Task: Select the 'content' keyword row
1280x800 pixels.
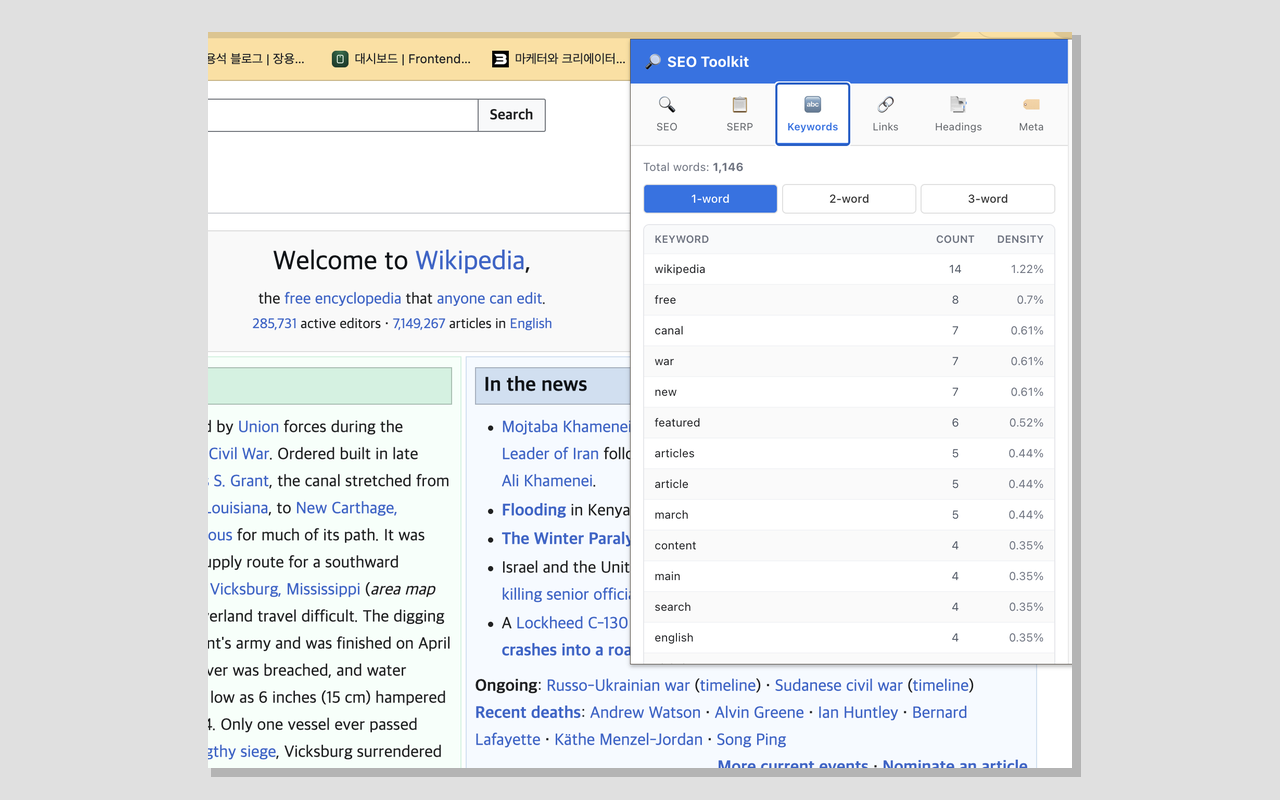Action: pos(849,545)
